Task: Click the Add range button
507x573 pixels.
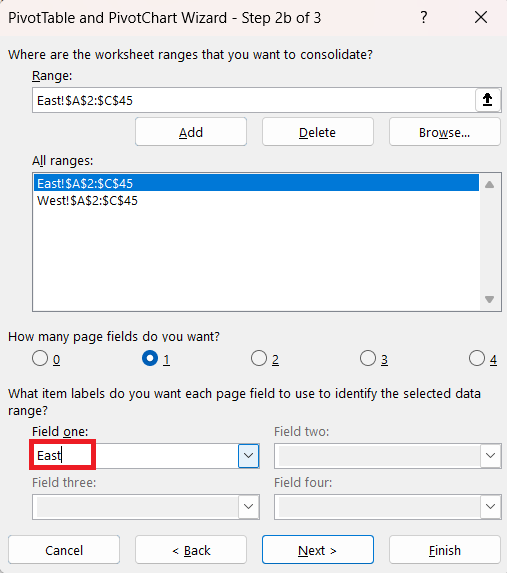Action: [x=191, y=132]
